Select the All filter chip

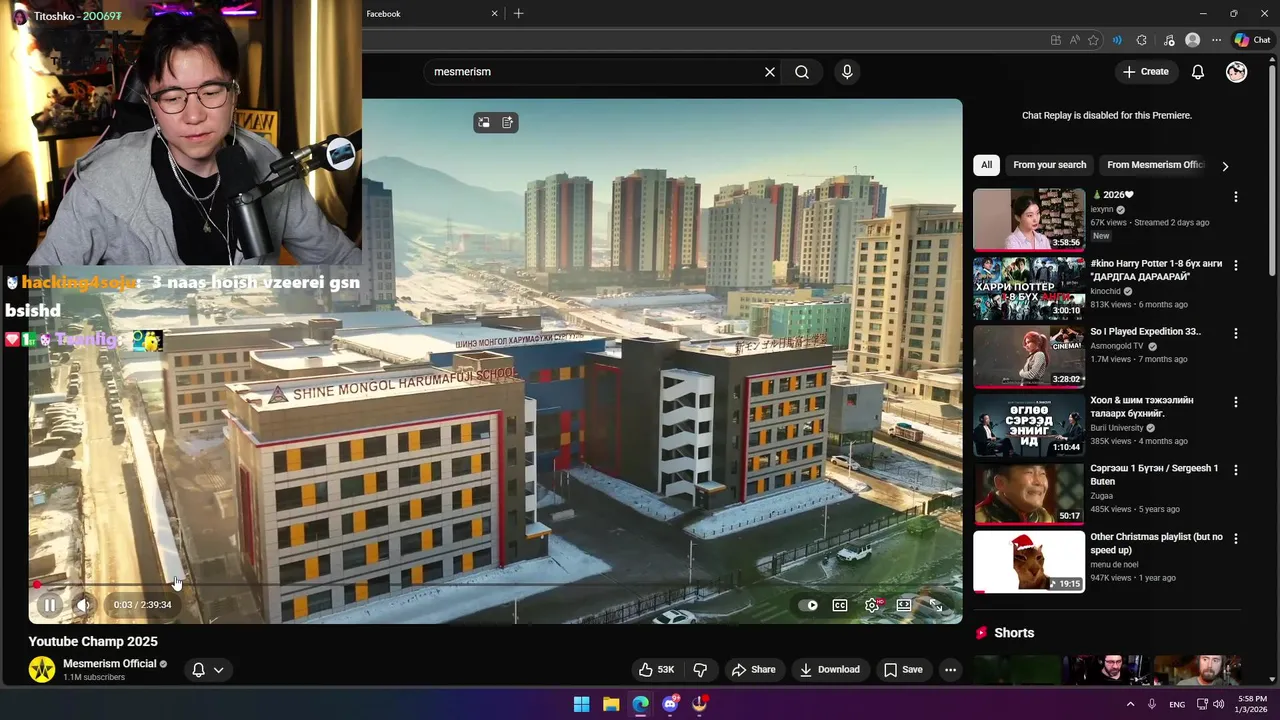[x=986, y=165]
